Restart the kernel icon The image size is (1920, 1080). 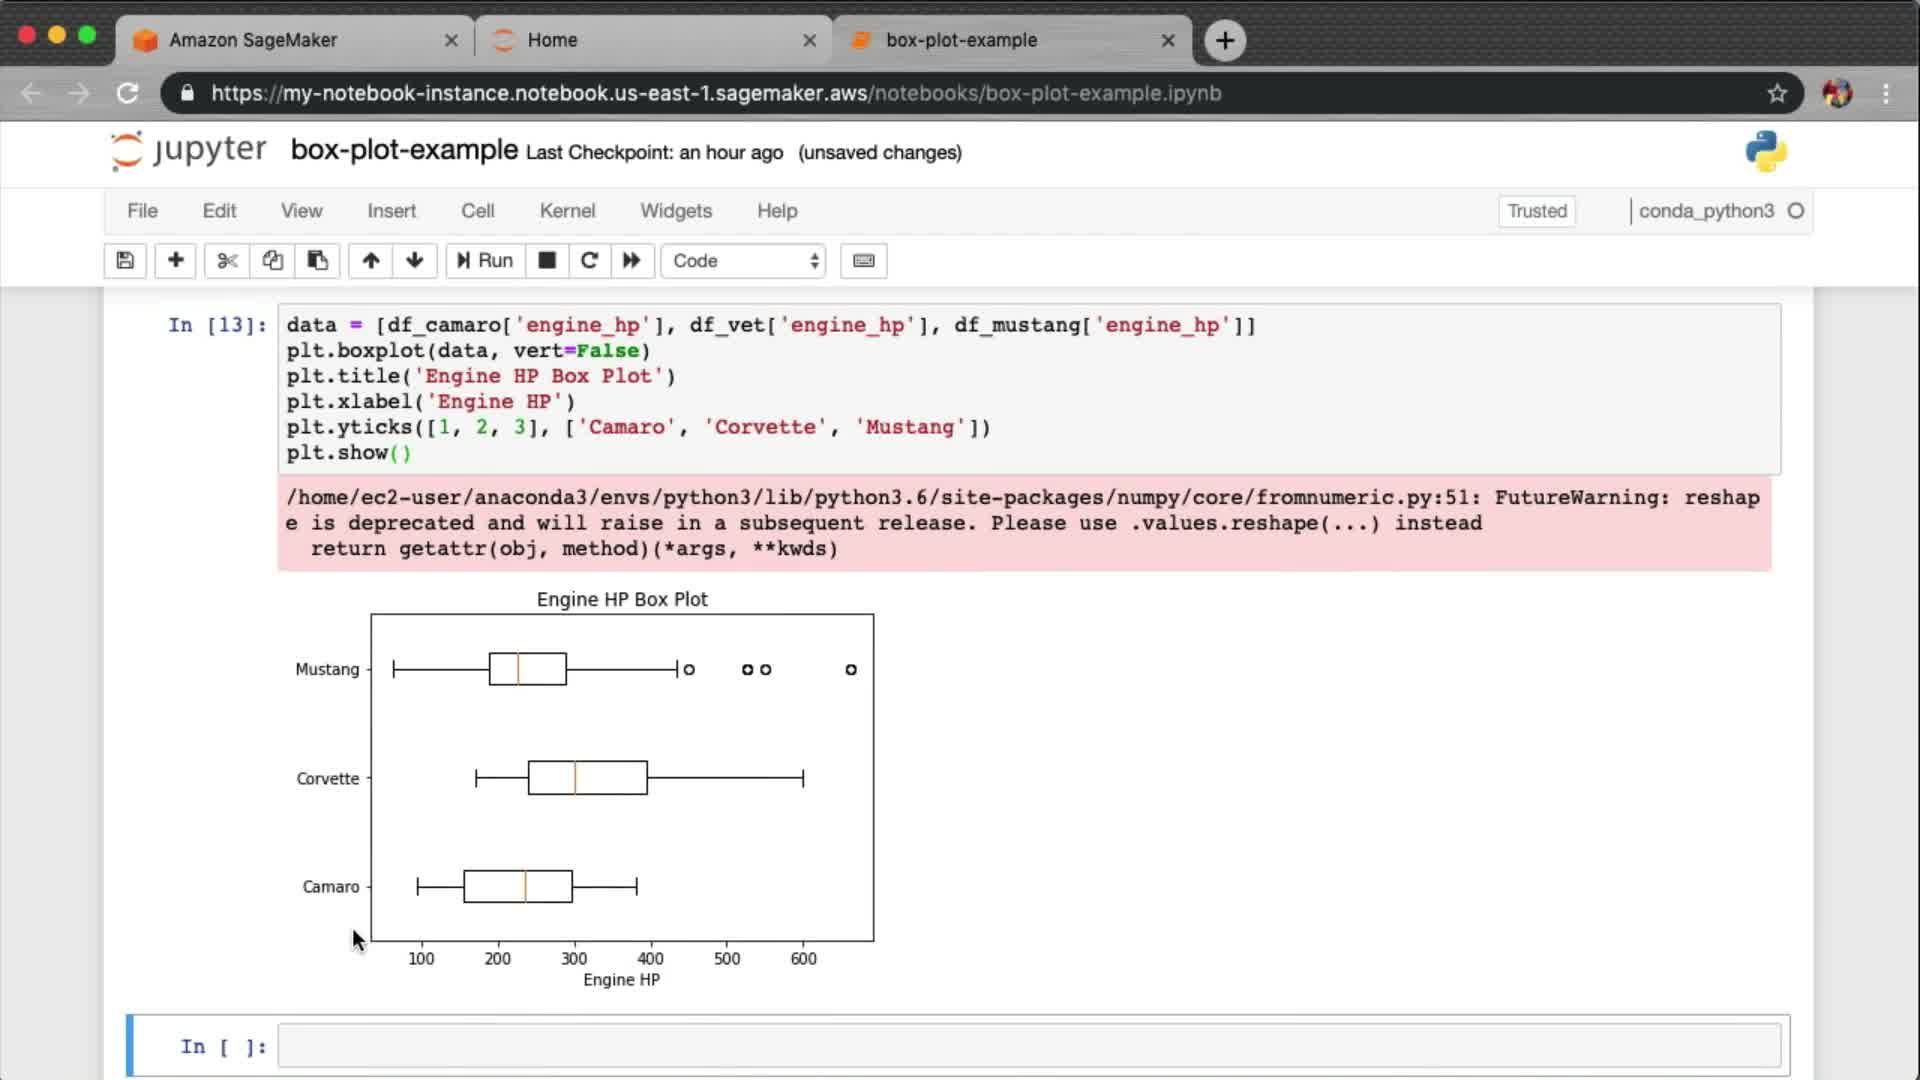tap(589, 261)
